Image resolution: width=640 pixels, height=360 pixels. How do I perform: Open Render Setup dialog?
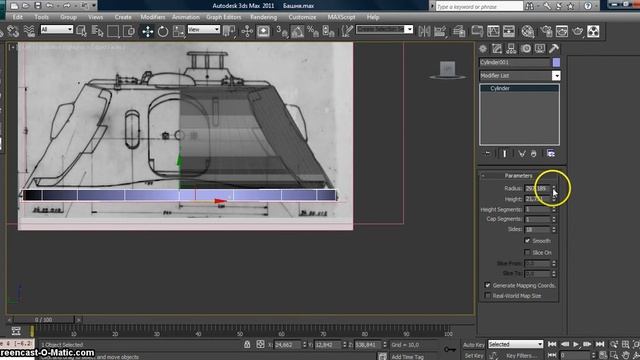[x=546, y=31]
